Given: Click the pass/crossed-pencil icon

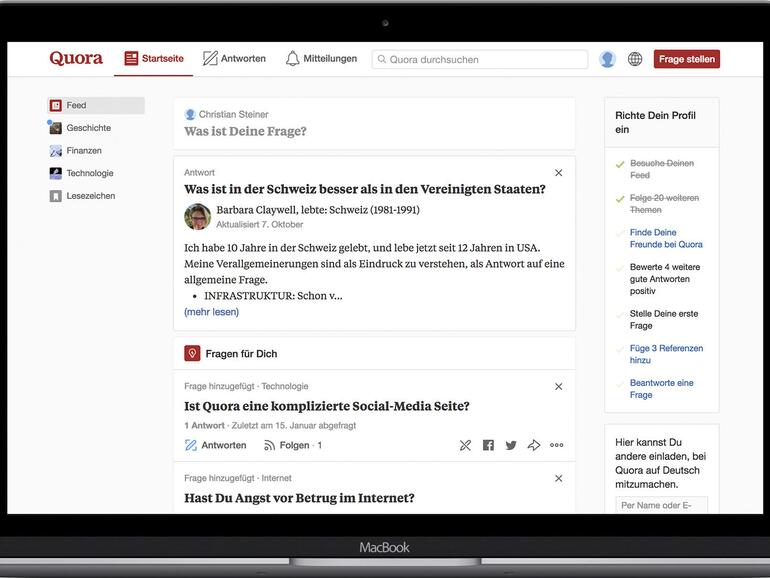Looking at the screenshot, I should (x=465, y=445).
